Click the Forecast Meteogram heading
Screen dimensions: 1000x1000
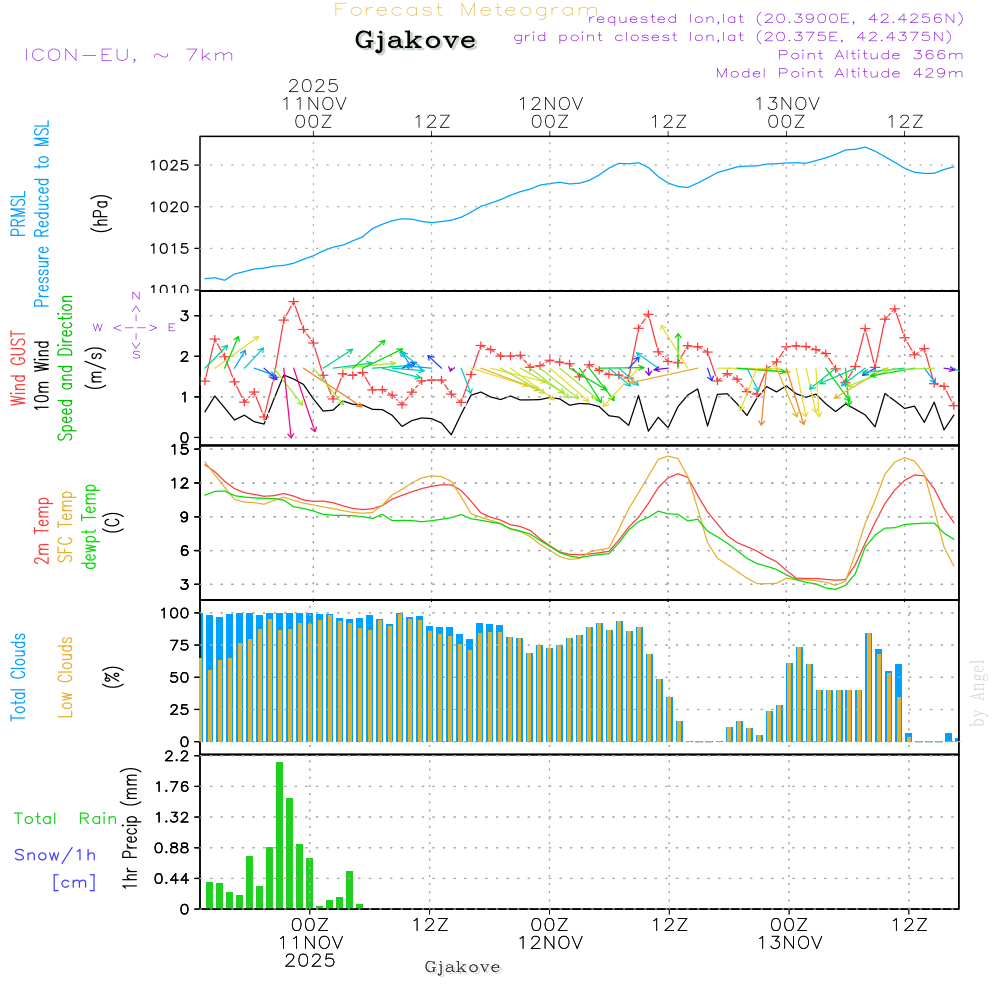(x=466, y=10)
